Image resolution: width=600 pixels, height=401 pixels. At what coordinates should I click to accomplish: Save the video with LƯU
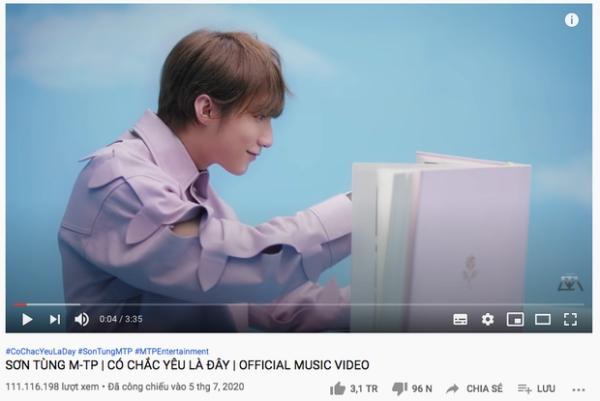coord(536,389)
